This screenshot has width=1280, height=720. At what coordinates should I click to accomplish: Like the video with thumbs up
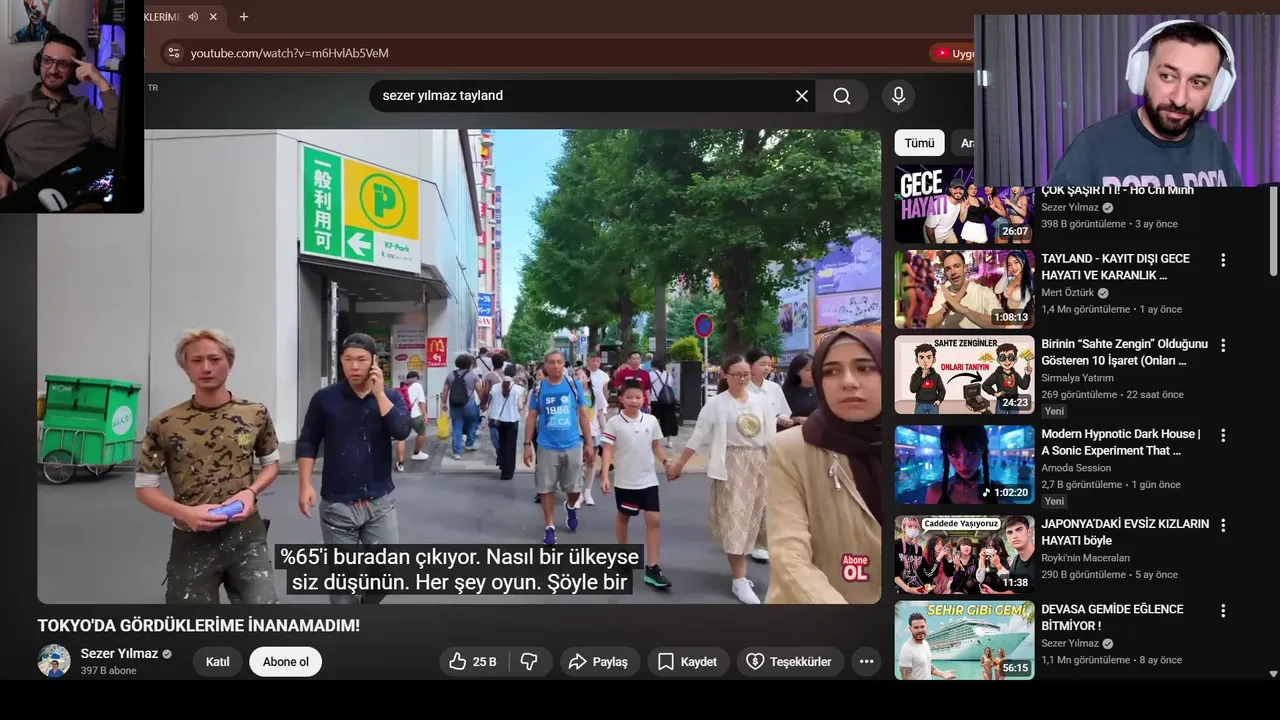coord(473,662)
